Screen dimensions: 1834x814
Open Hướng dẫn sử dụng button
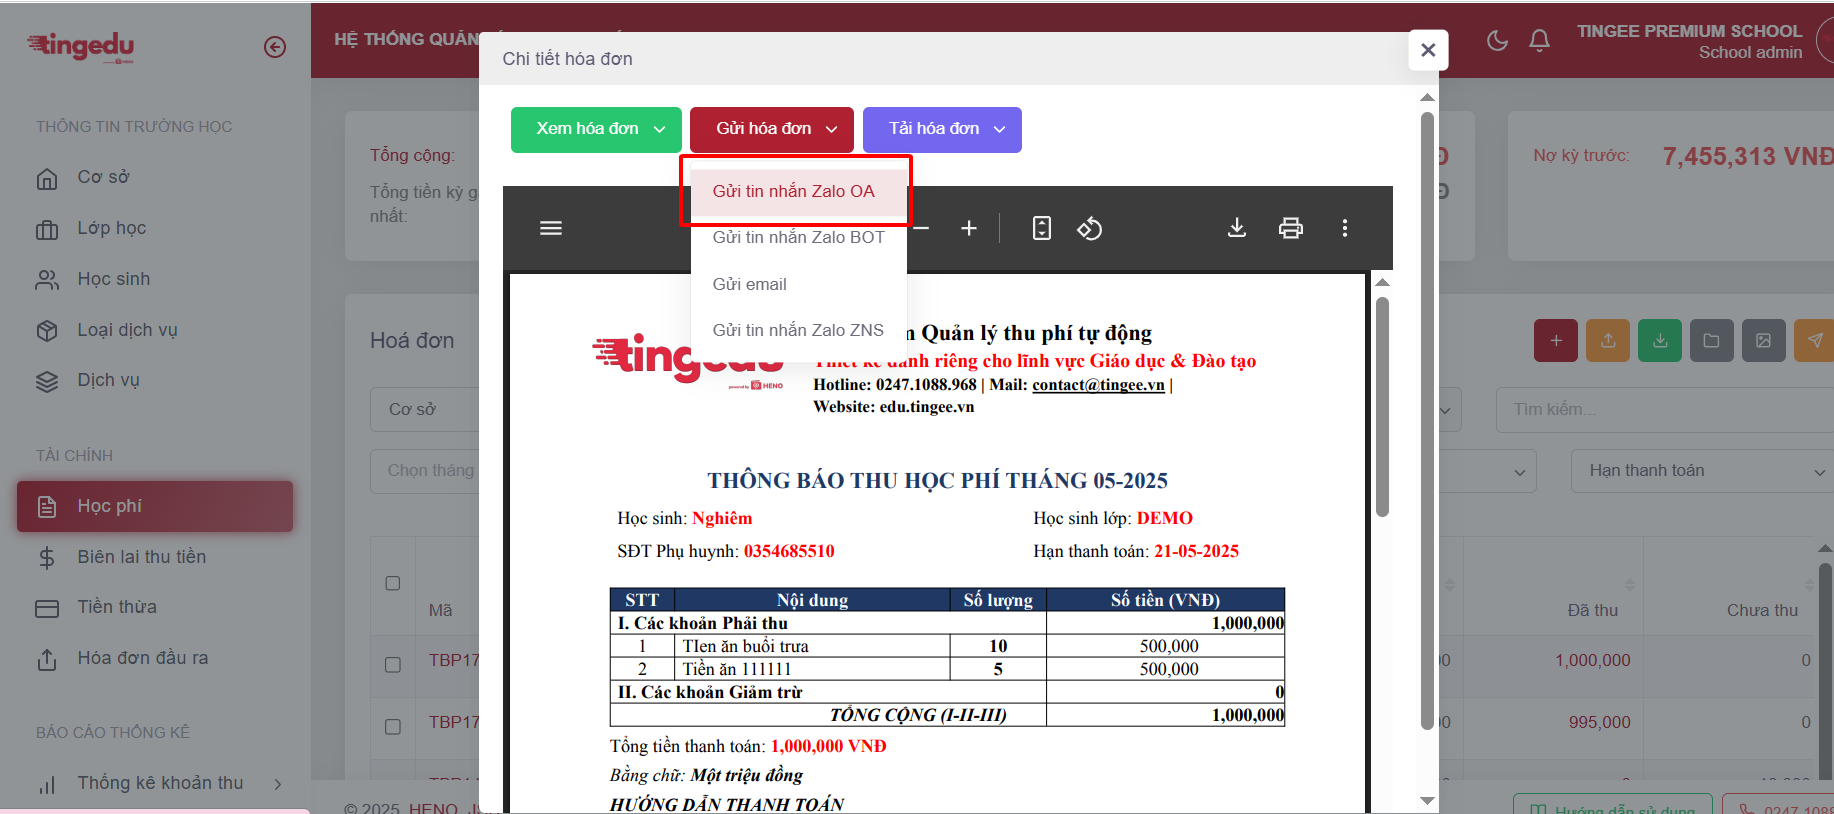1613,805
